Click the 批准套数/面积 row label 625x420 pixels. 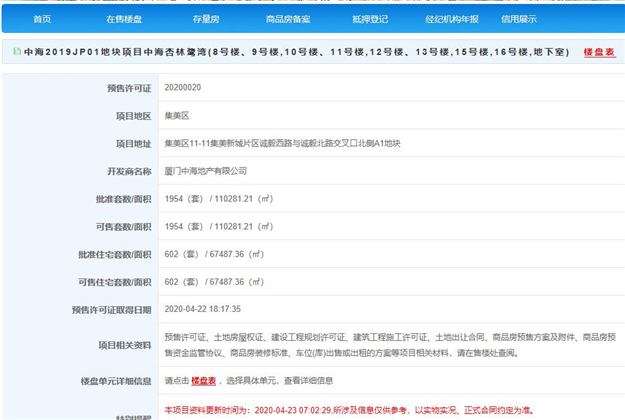(124, 199)
